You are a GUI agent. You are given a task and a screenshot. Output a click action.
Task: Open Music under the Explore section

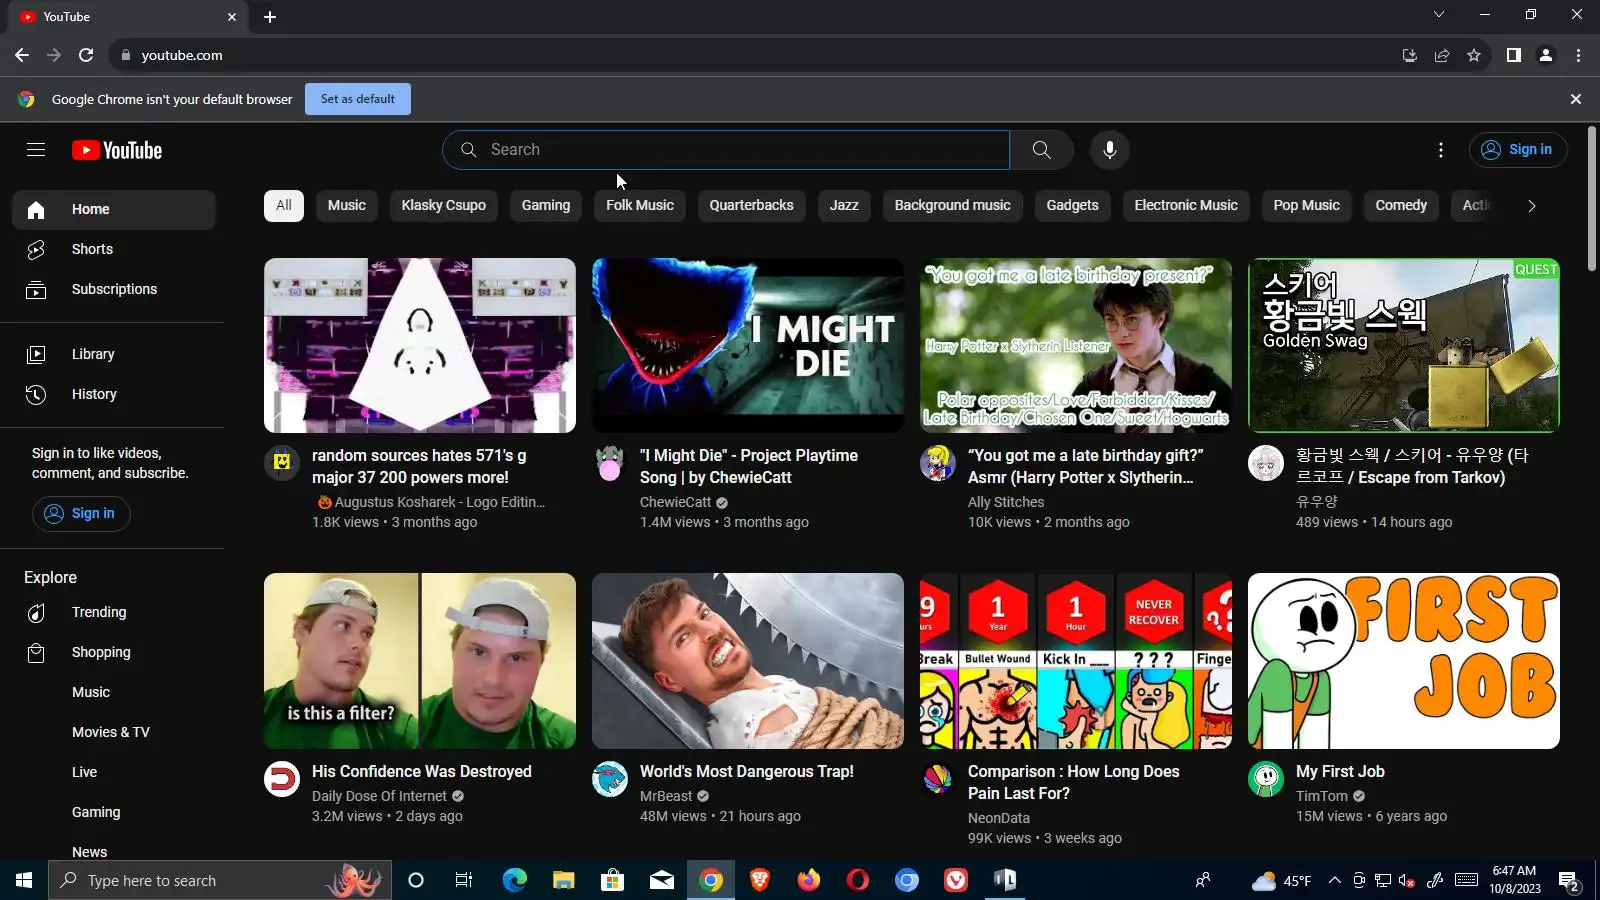[114, 693]
